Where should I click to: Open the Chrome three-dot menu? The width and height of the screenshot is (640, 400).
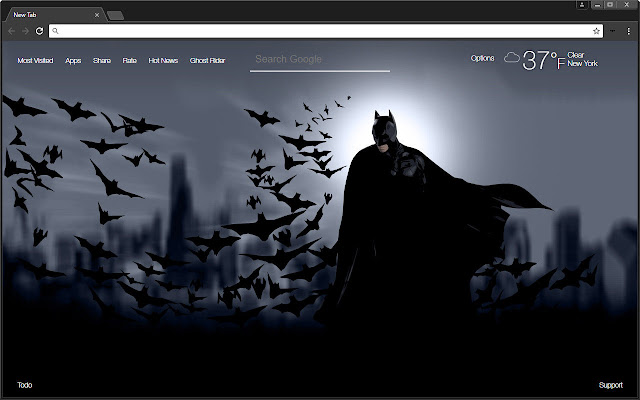pos(629,31)
